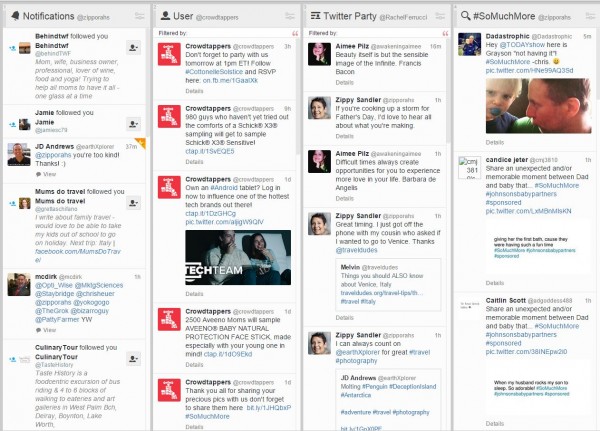Open Twitter Party column settings icon
The height and width of the screenshot is (431, 600).
pyautogui.click(x=440, y=16)
